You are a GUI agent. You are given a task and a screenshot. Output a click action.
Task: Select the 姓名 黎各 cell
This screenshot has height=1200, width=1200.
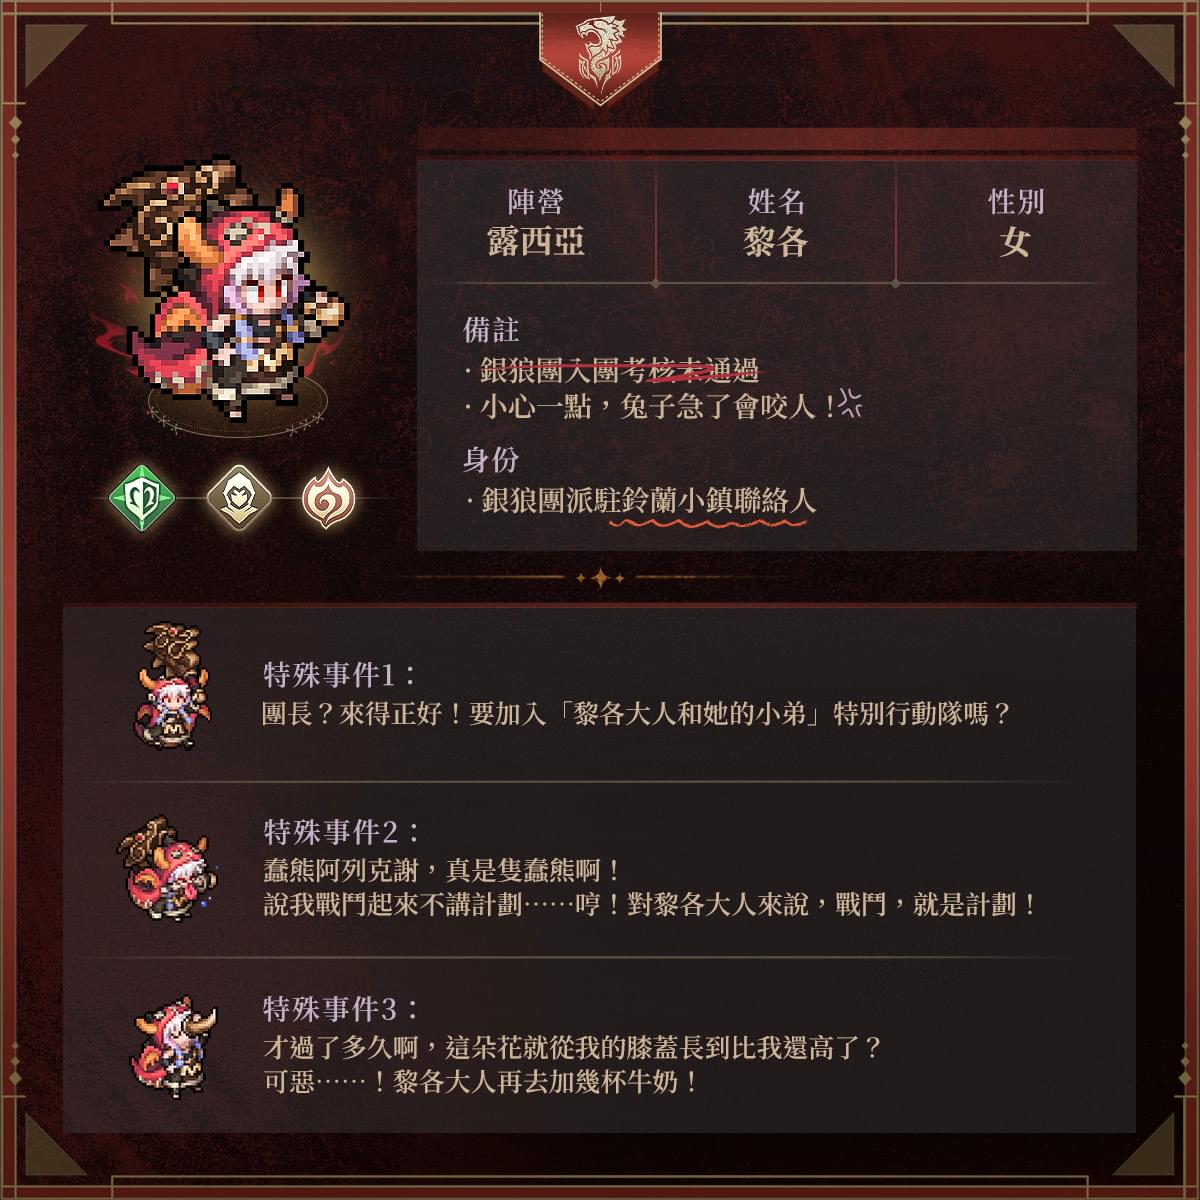776,222
